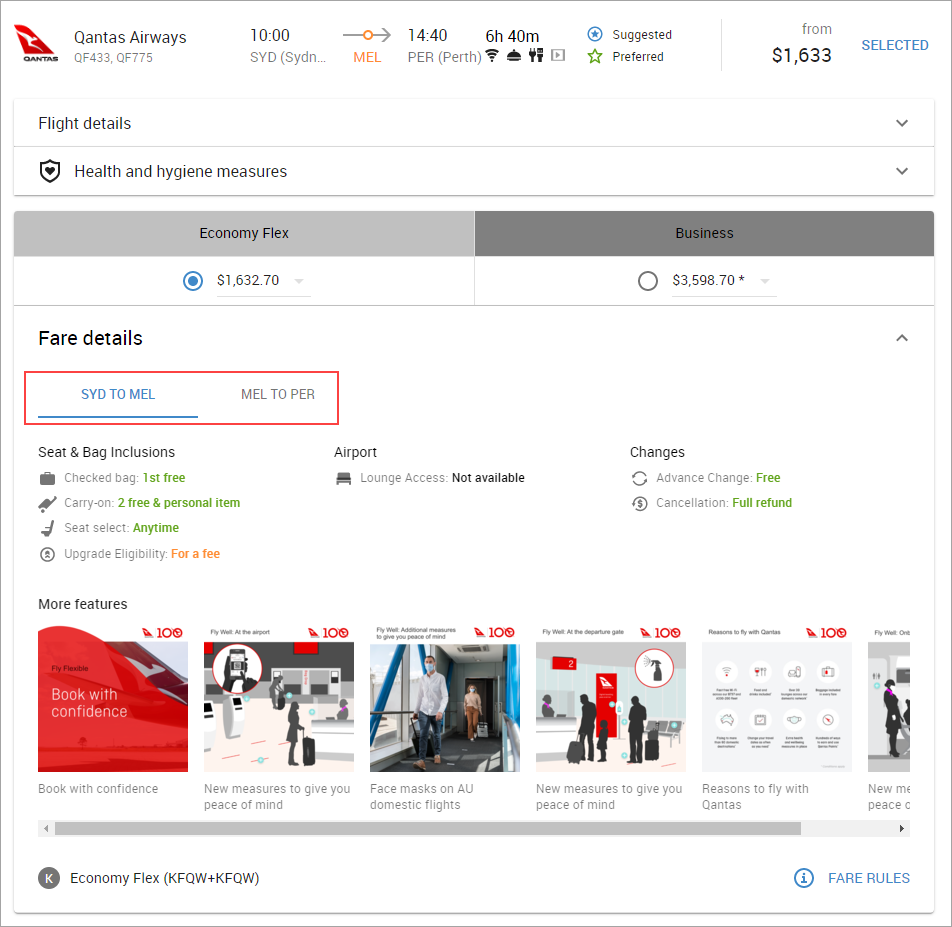
Task: Open the Face masks on AU domestic flights thumbnail
Action: coord(445,699)
